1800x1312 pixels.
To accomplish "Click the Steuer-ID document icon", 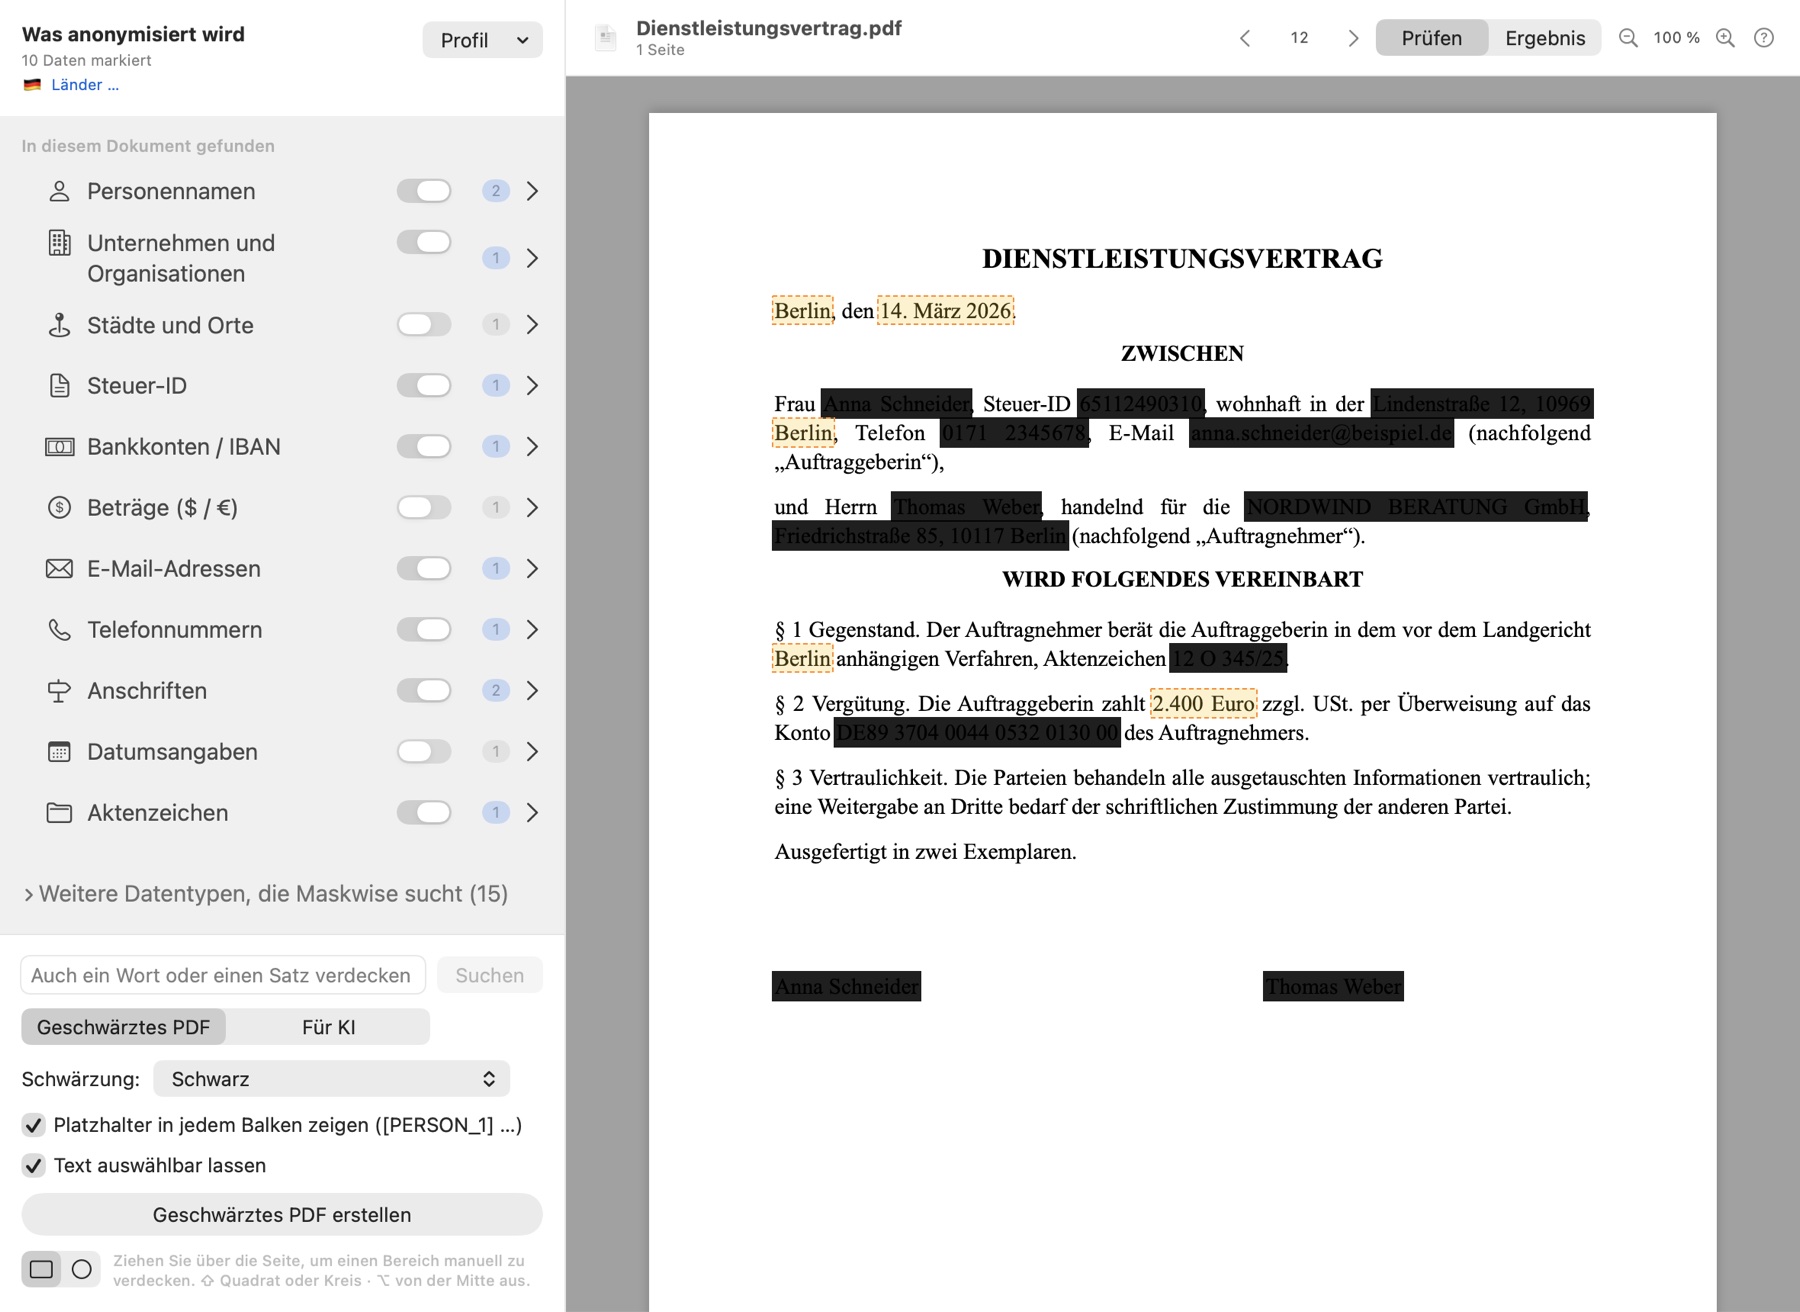I will coord(59,386).
